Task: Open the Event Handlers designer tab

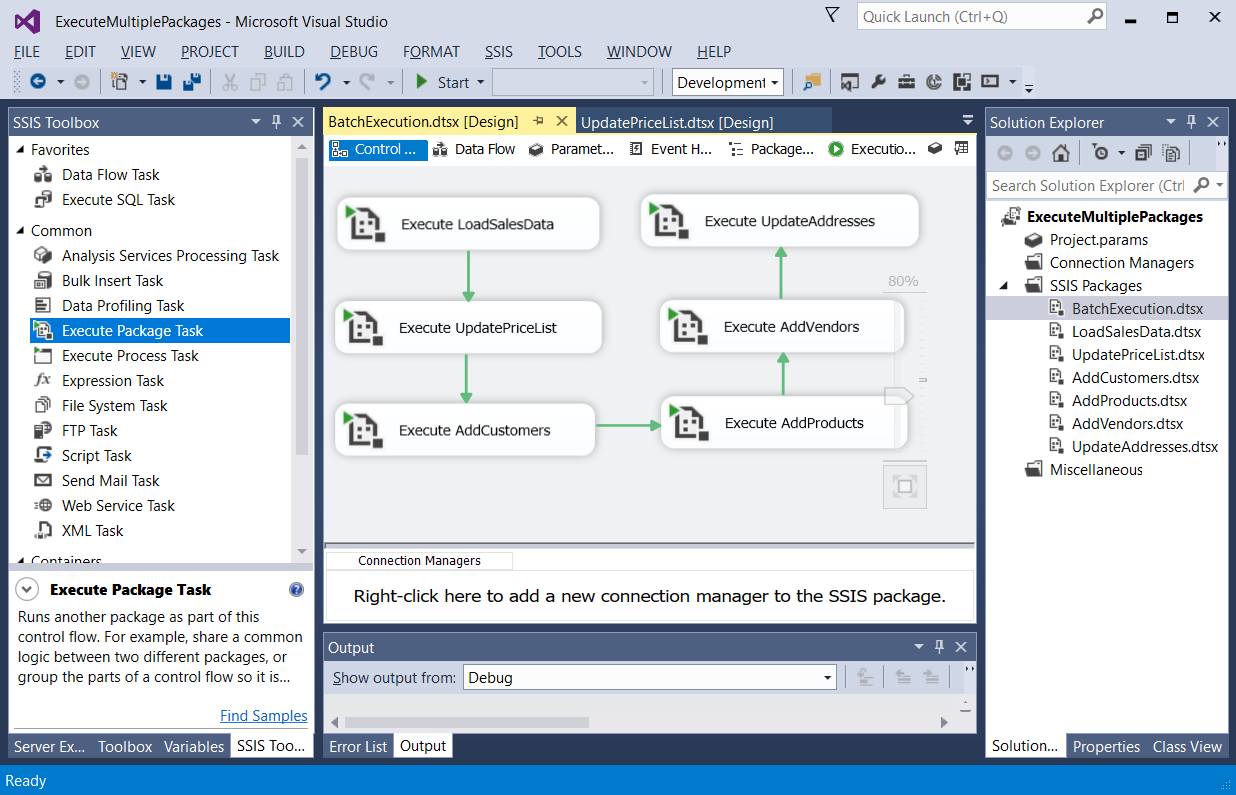Action: click(x=671, y=149)
